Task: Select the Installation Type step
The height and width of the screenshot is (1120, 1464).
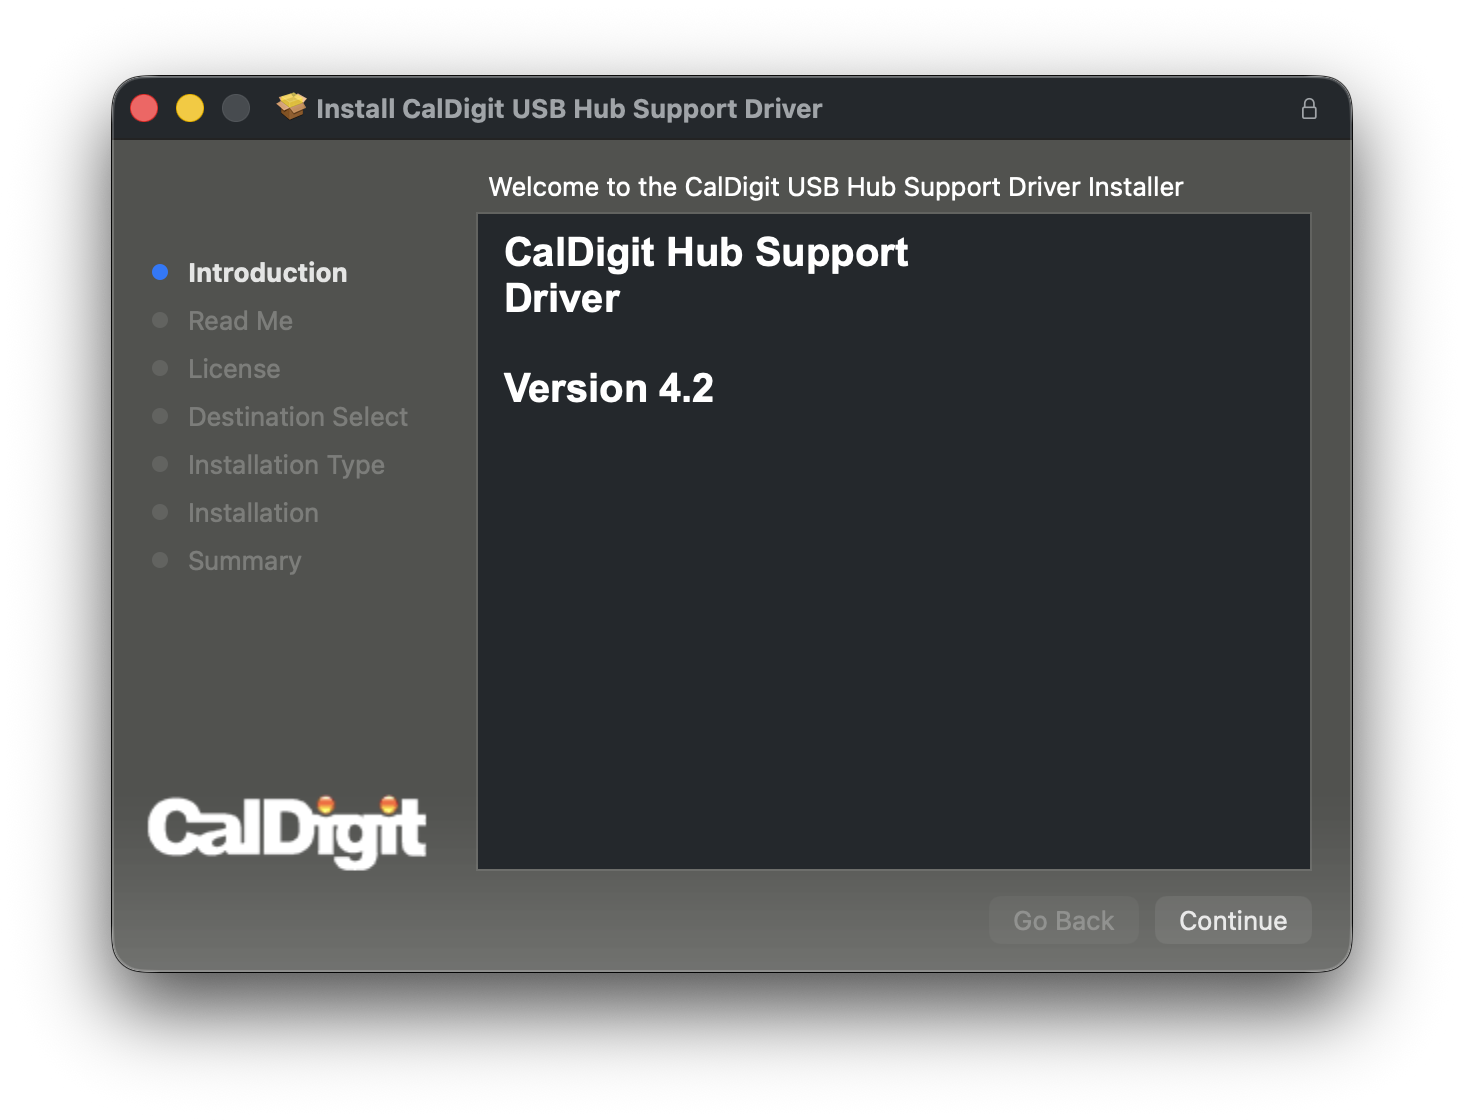Action: (x=286, y=465)
